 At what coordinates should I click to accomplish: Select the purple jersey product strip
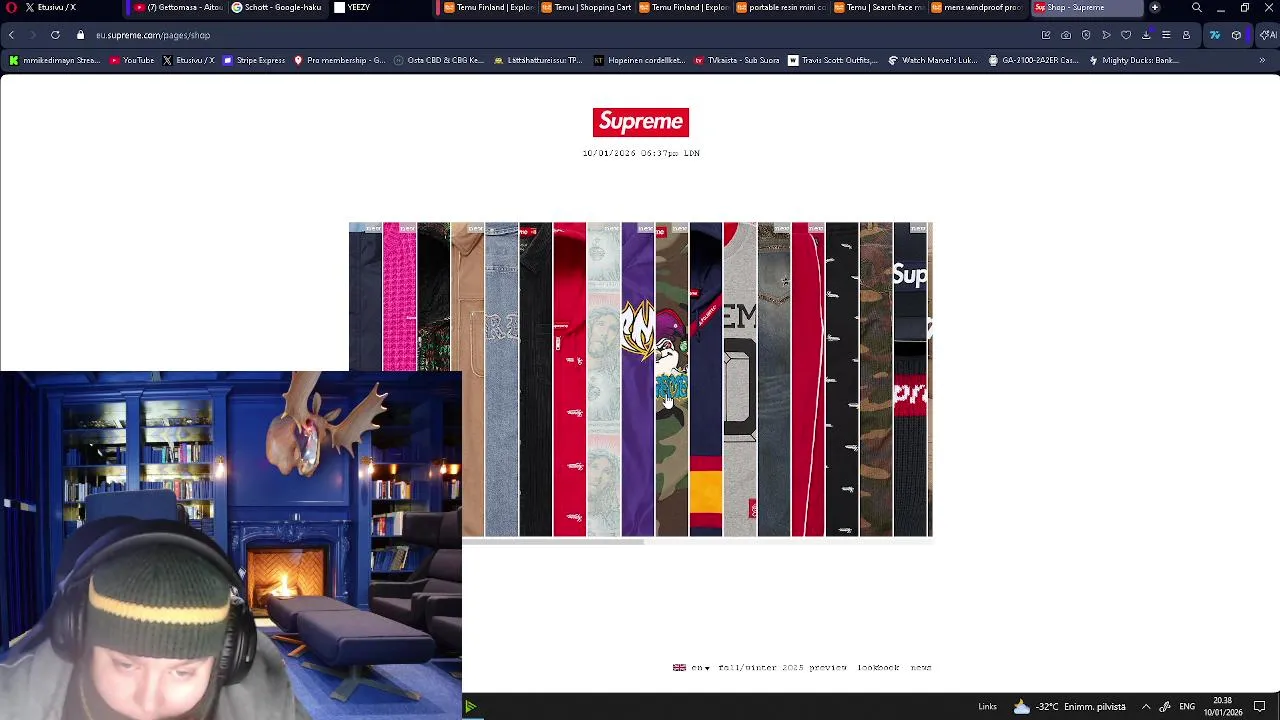pyautogui.click(x=637, y=380)
